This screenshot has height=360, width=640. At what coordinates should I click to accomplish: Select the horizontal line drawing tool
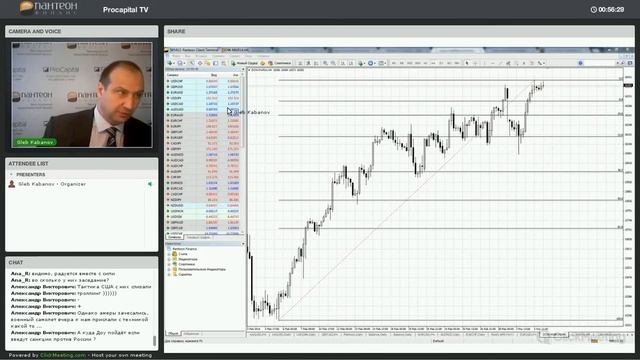[493, 63]
